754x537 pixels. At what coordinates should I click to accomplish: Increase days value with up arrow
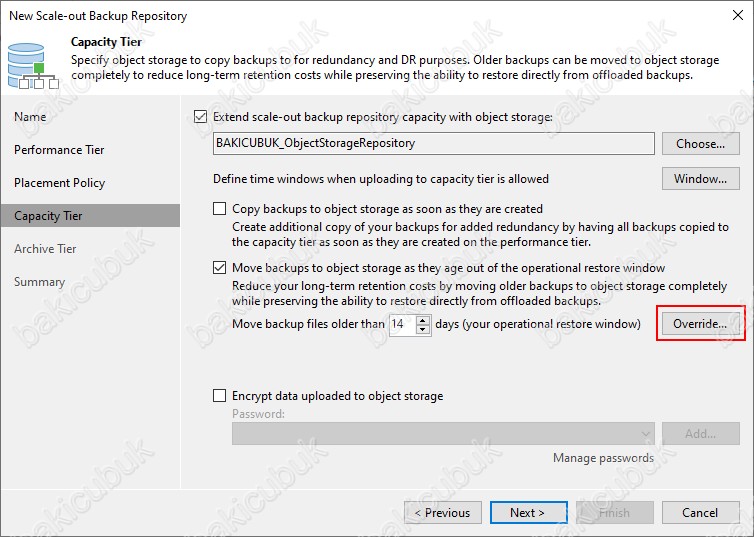(x=423, y=320)
